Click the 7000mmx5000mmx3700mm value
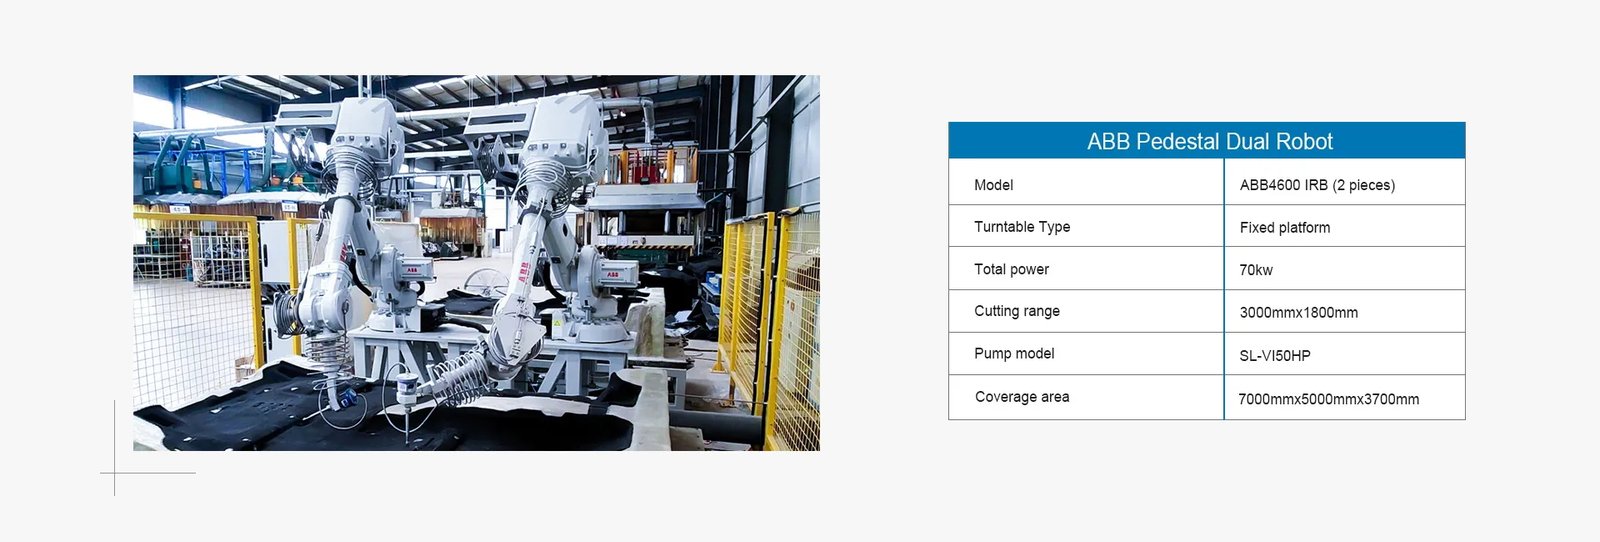Image resolution: width=1600 pixels, height=542 pixels. tap(1328, 399)
